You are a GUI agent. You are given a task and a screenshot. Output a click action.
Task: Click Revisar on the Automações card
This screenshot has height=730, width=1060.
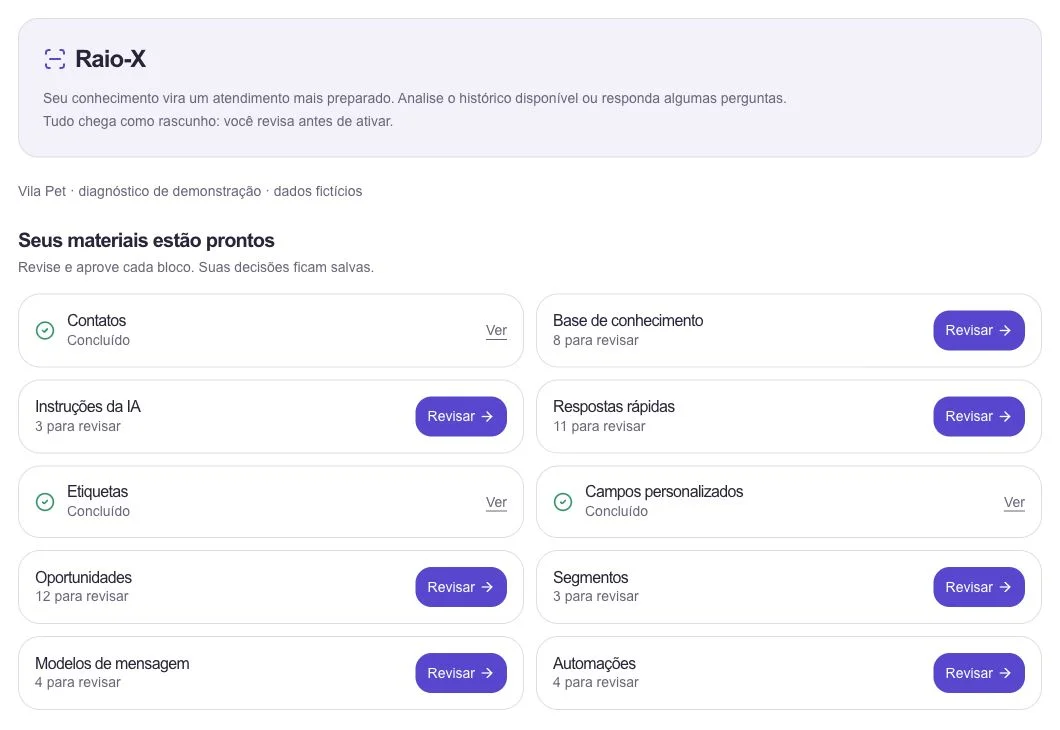(x=979, y=673)
